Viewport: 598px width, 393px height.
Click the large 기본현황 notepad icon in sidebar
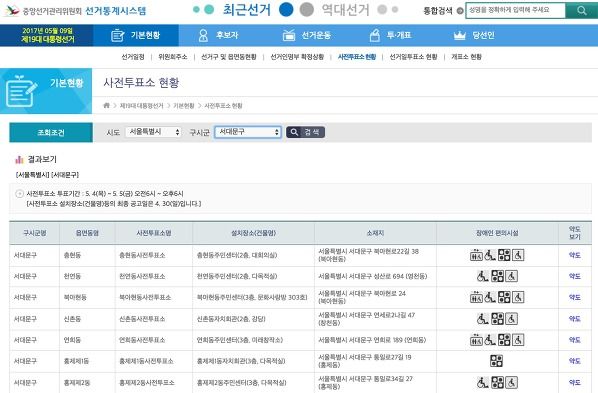point(21,92)
